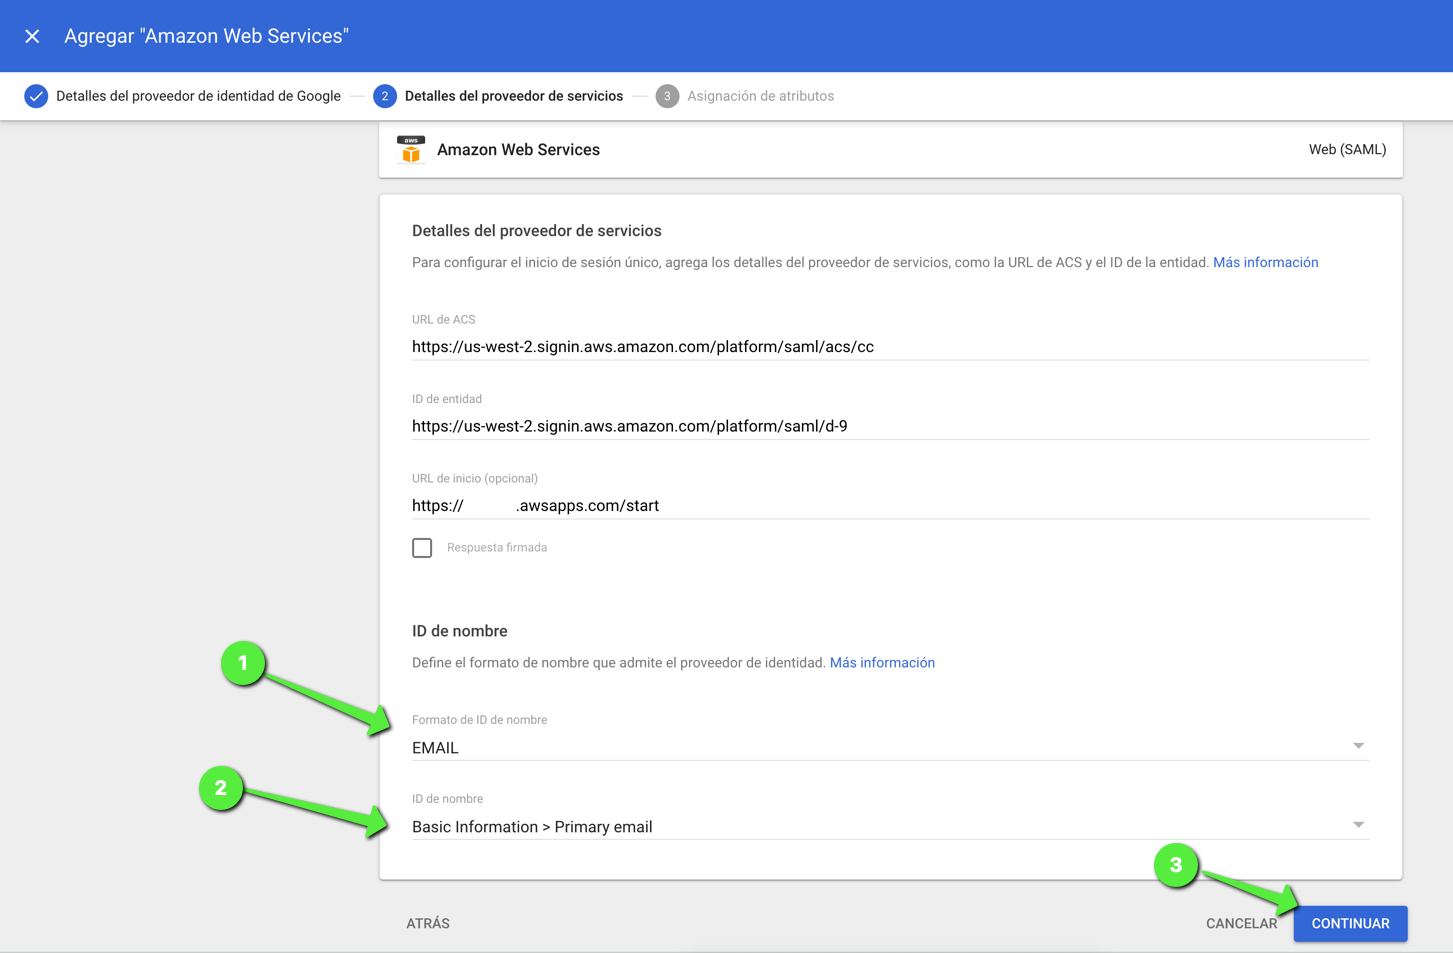
Task: Close the Agregar Amazon Web Services dialog
Action: click(x=32, y=36)
